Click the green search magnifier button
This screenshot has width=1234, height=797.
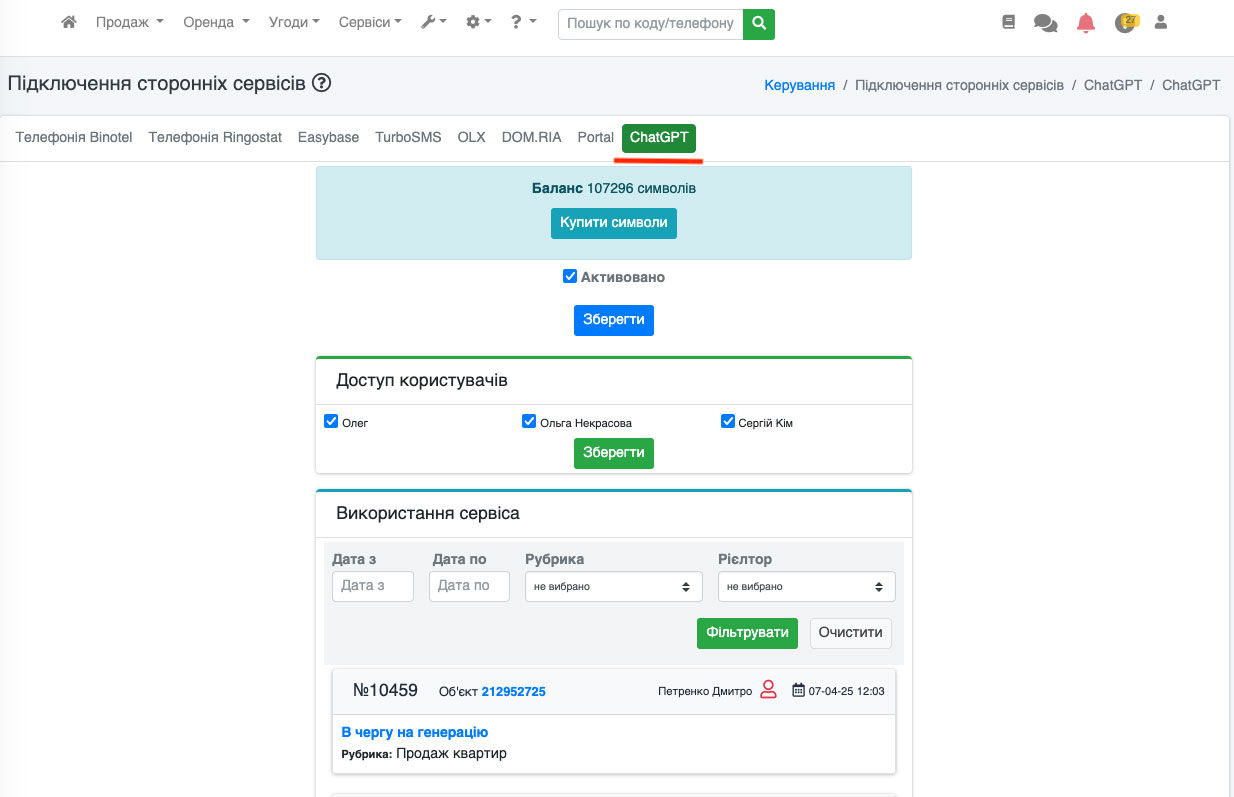[759, 23]
